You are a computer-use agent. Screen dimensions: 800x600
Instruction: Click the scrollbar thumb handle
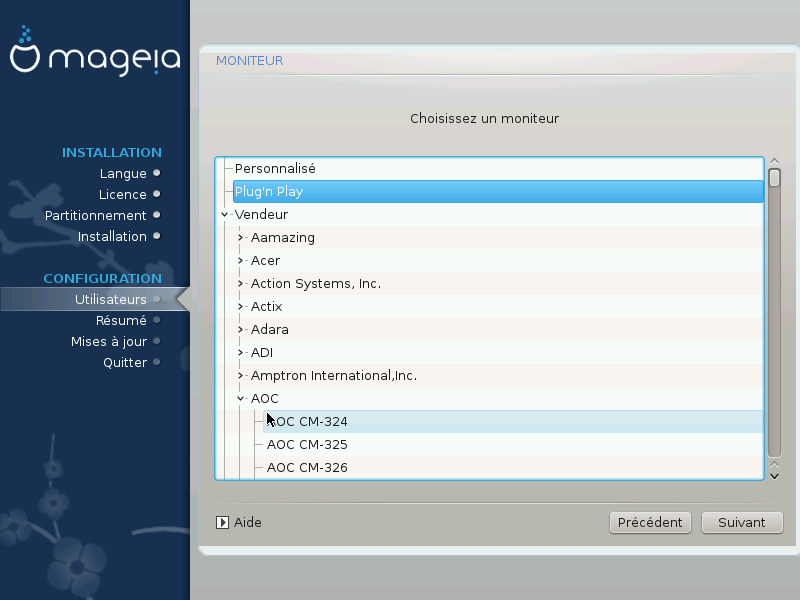pyautogui.click(x=774, y=178)
